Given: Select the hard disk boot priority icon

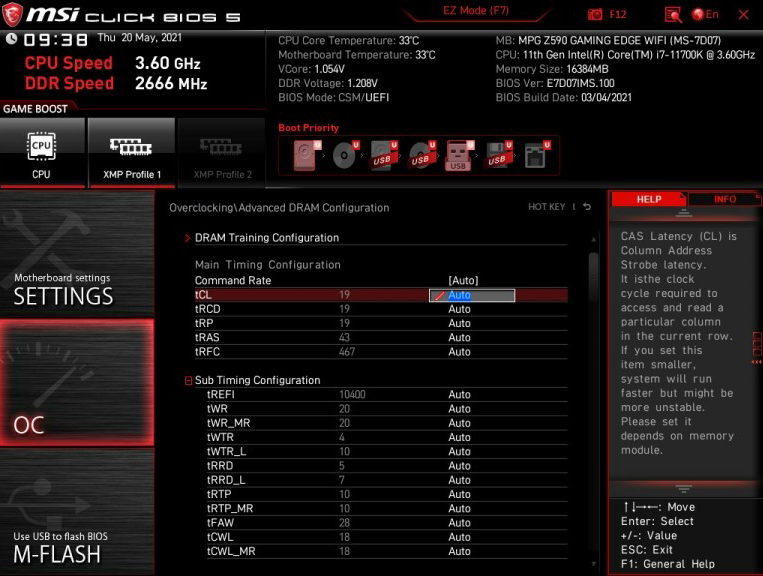Looking at the screenshot, I should (x=307, y=155).
